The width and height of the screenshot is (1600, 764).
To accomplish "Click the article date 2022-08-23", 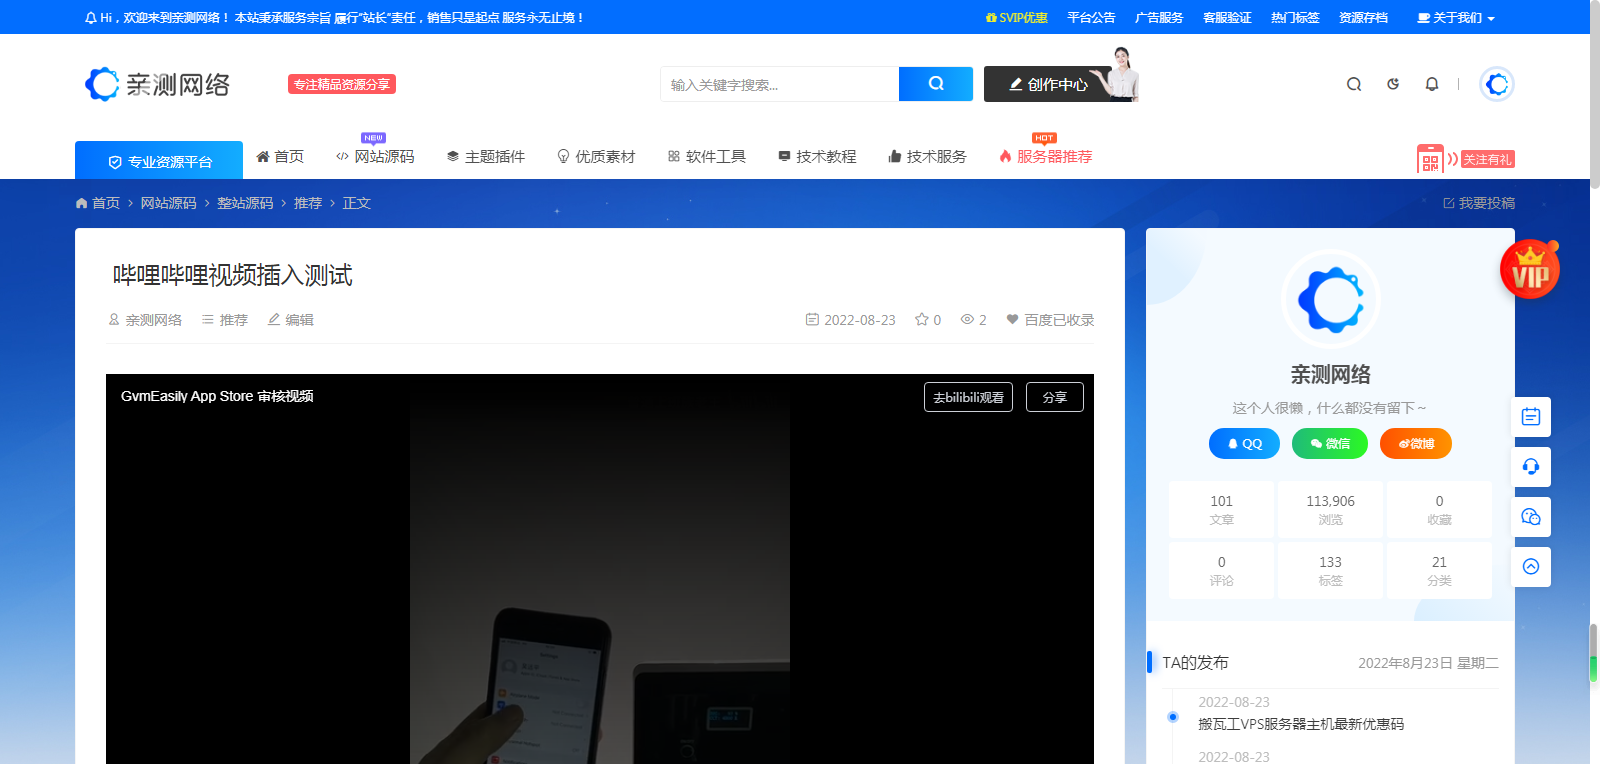I will click(x=851, y=320).
